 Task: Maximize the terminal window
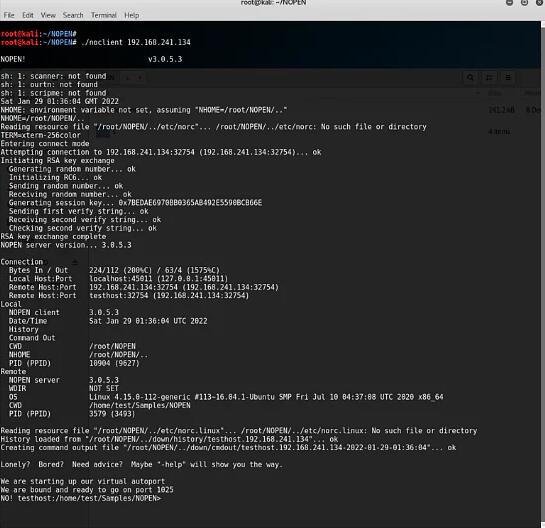click(524, 3)
